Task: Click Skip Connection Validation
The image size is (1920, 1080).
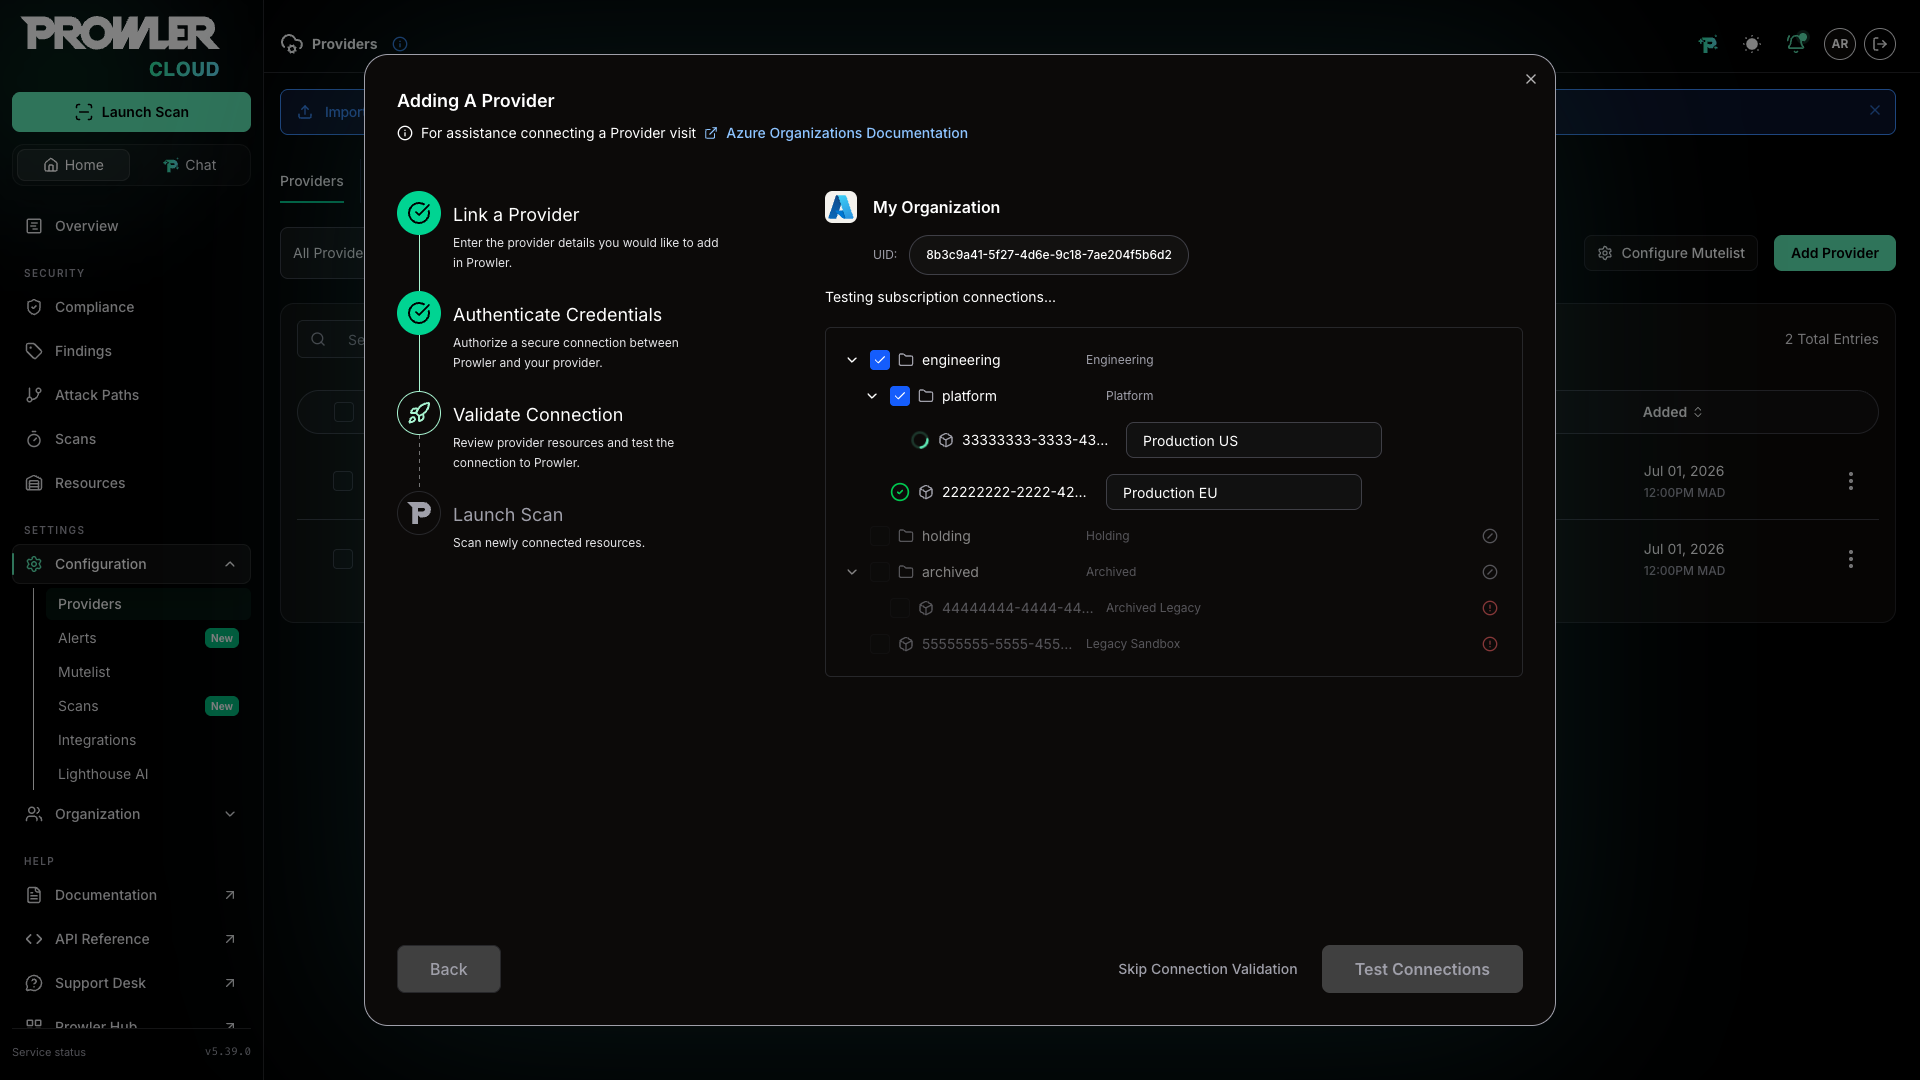Action: point(1207,969)
